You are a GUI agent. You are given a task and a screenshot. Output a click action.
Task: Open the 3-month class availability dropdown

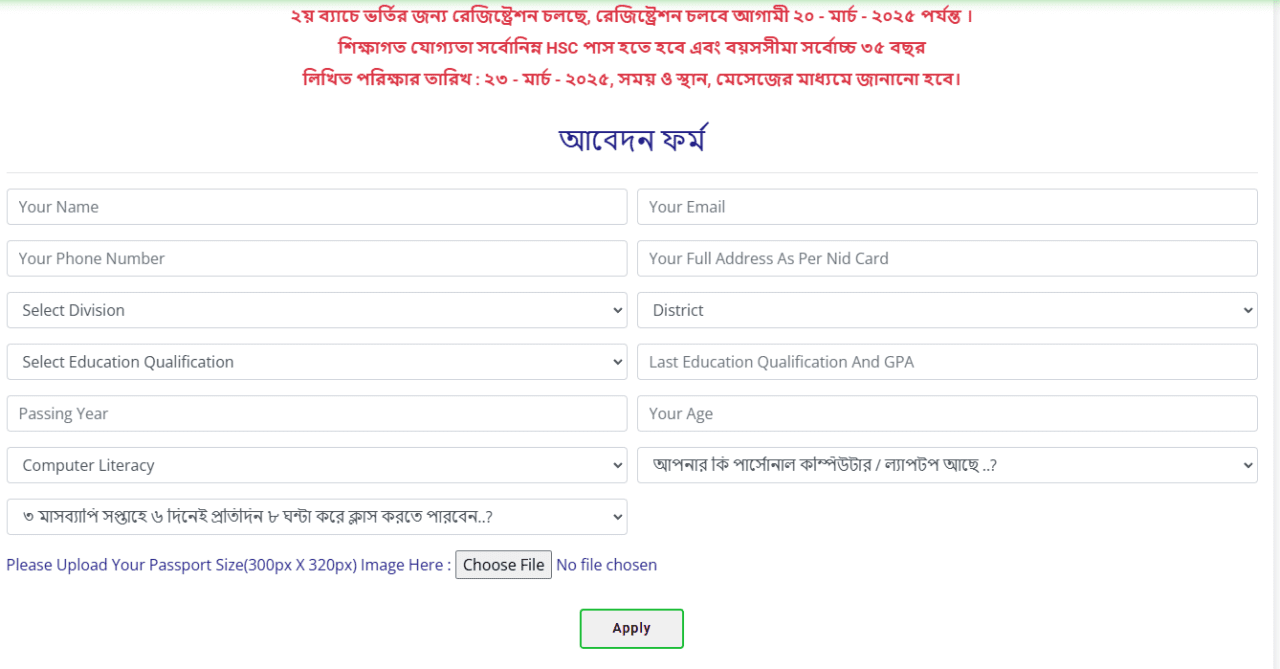pos(317,517)
